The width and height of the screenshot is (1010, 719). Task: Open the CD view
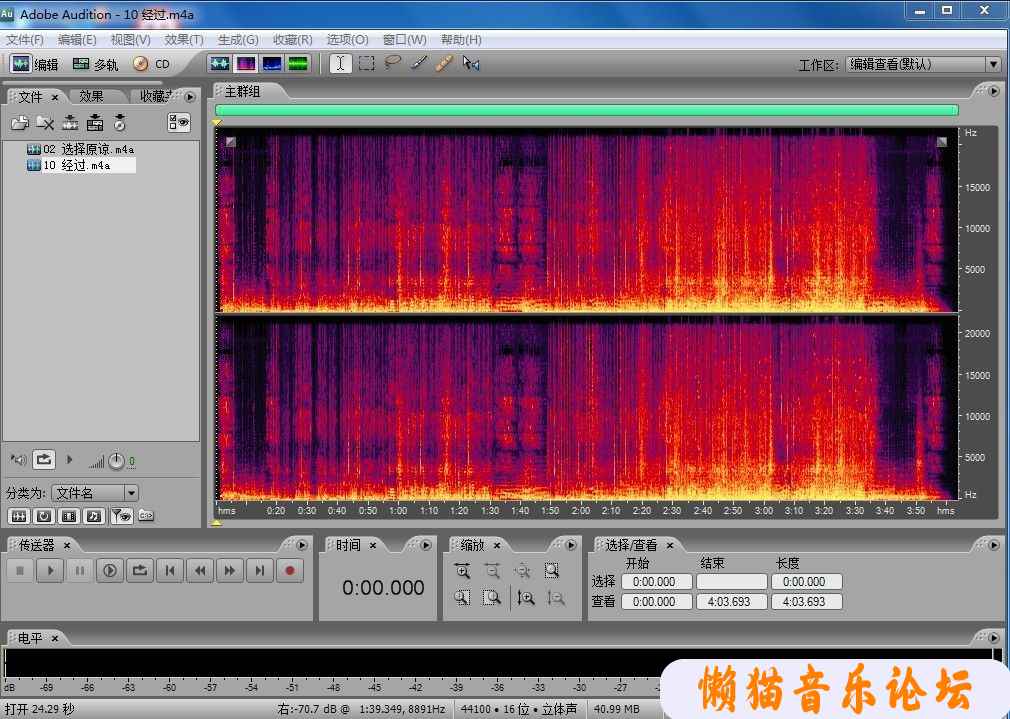coord(151,64)
